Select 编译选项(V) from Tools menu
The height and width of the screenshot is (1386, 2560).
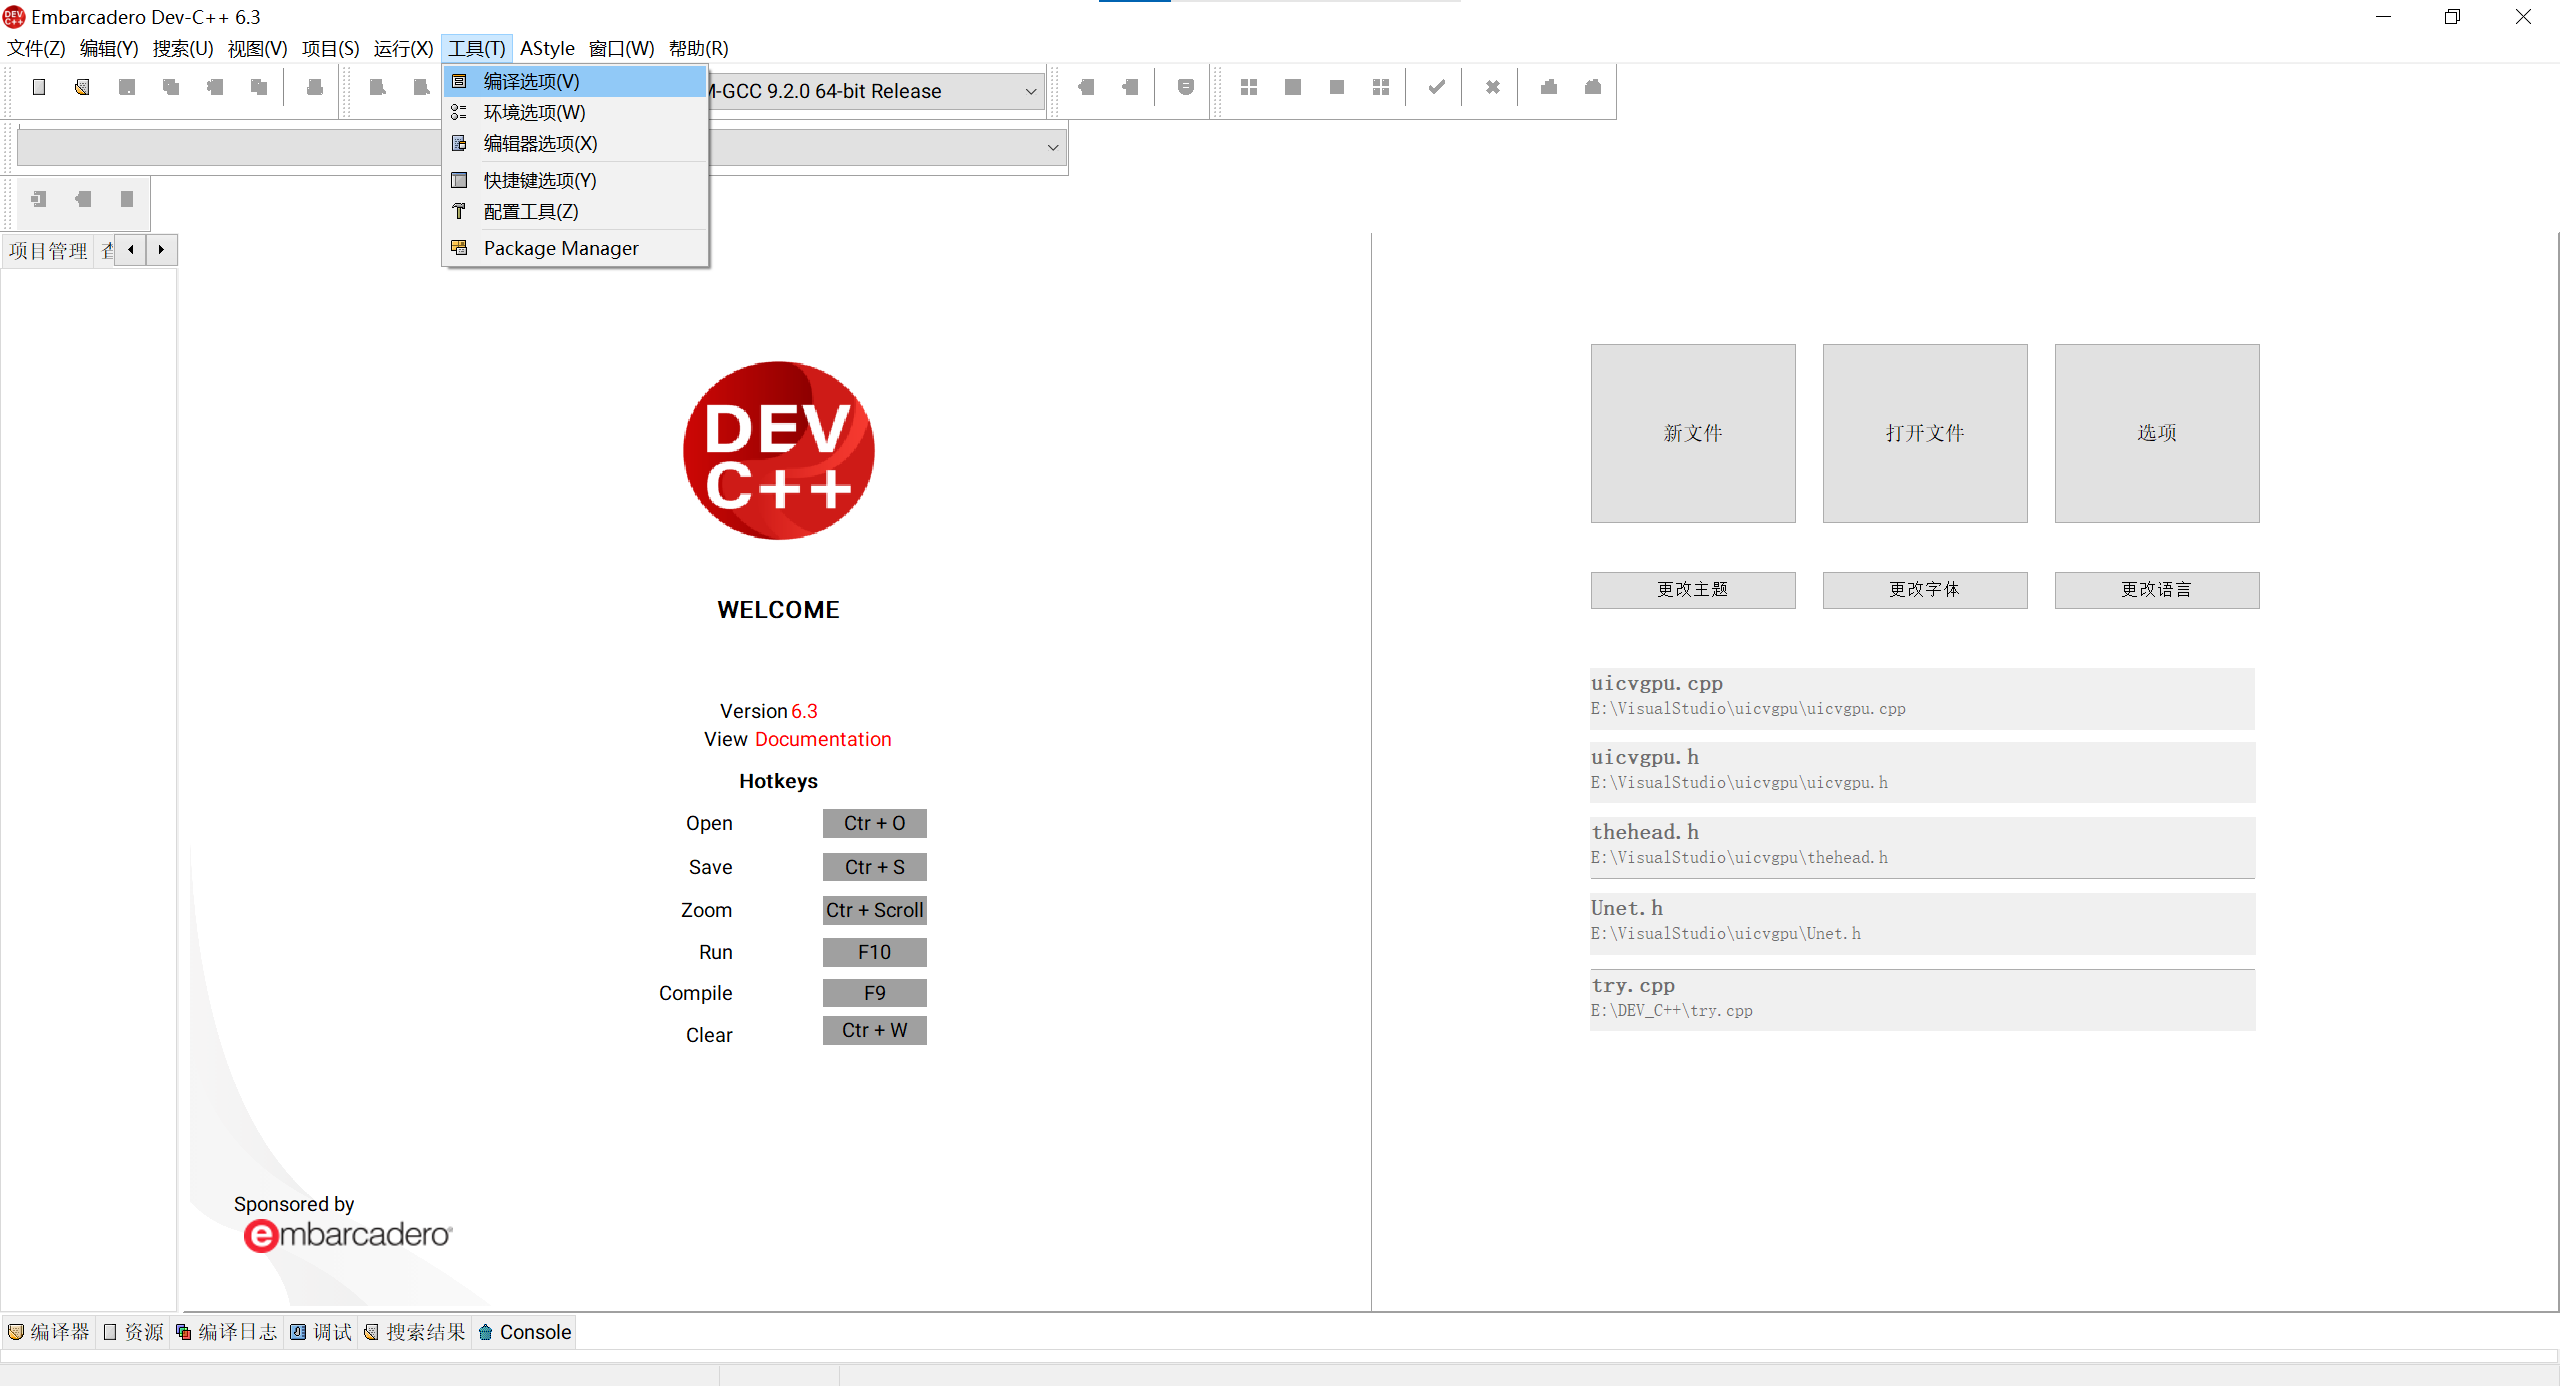[575, 81]
